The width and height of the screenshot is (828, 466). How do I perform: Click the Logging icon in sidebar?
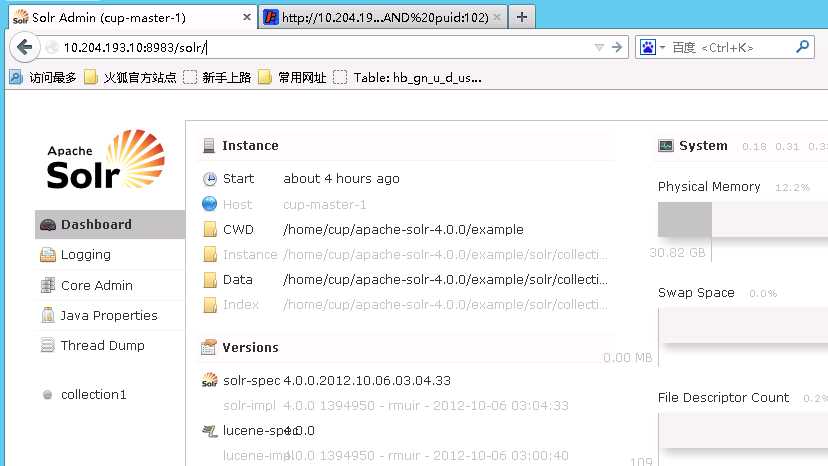(x=48, y=255)
